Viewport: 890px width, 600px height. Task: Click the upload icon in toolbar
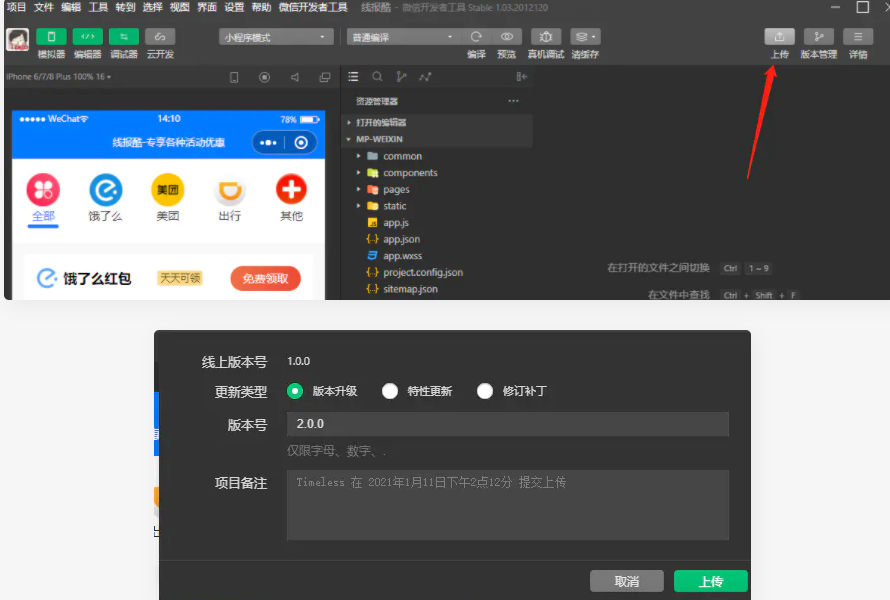click(x=779, y=37)
